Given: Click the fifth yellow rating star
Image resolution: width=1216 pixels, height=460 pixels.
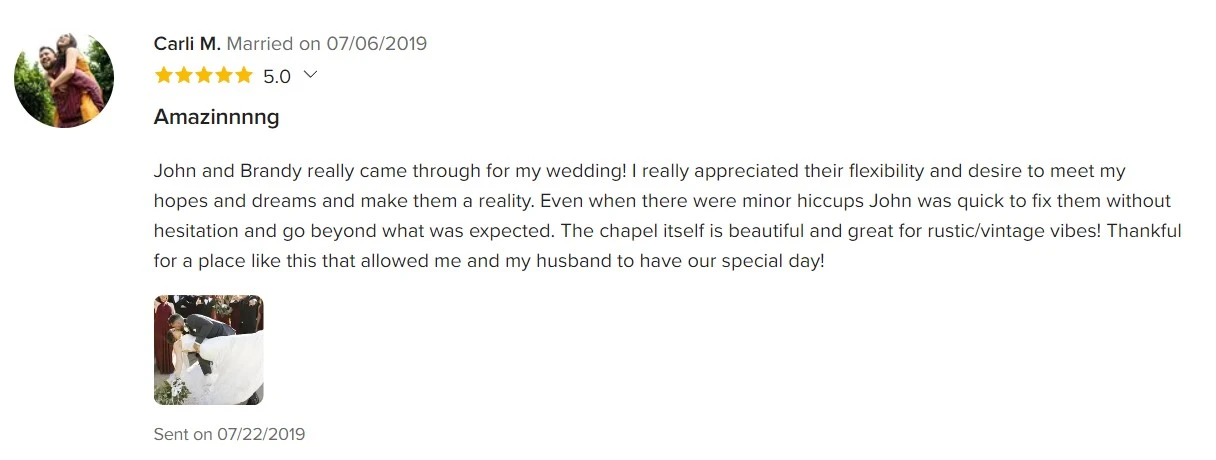Looking at the screenshot, I should 243,75.
